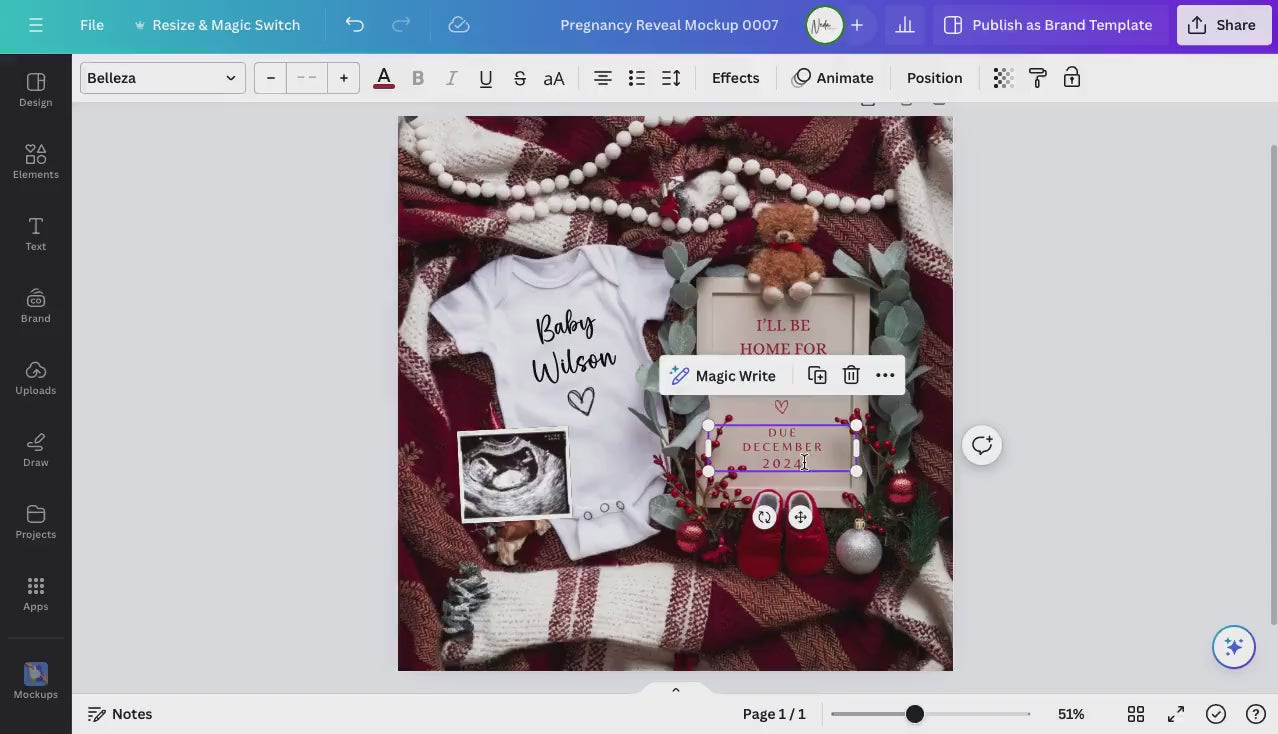Viewport: 1278px width, 734px height.
Task: Toggle uppercase with the aA button
Action: (554, 78)
